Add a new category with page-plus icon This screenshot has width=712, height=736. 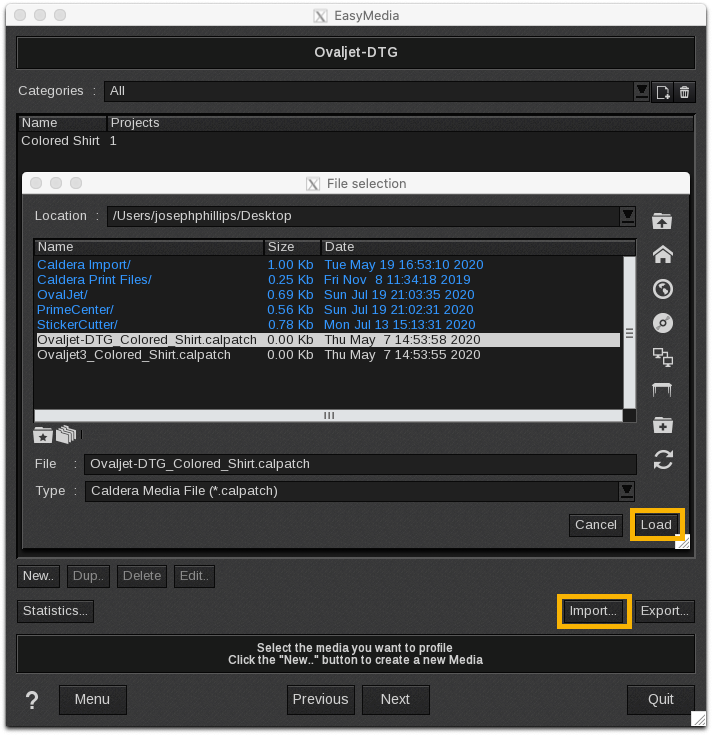pos(663,92)
